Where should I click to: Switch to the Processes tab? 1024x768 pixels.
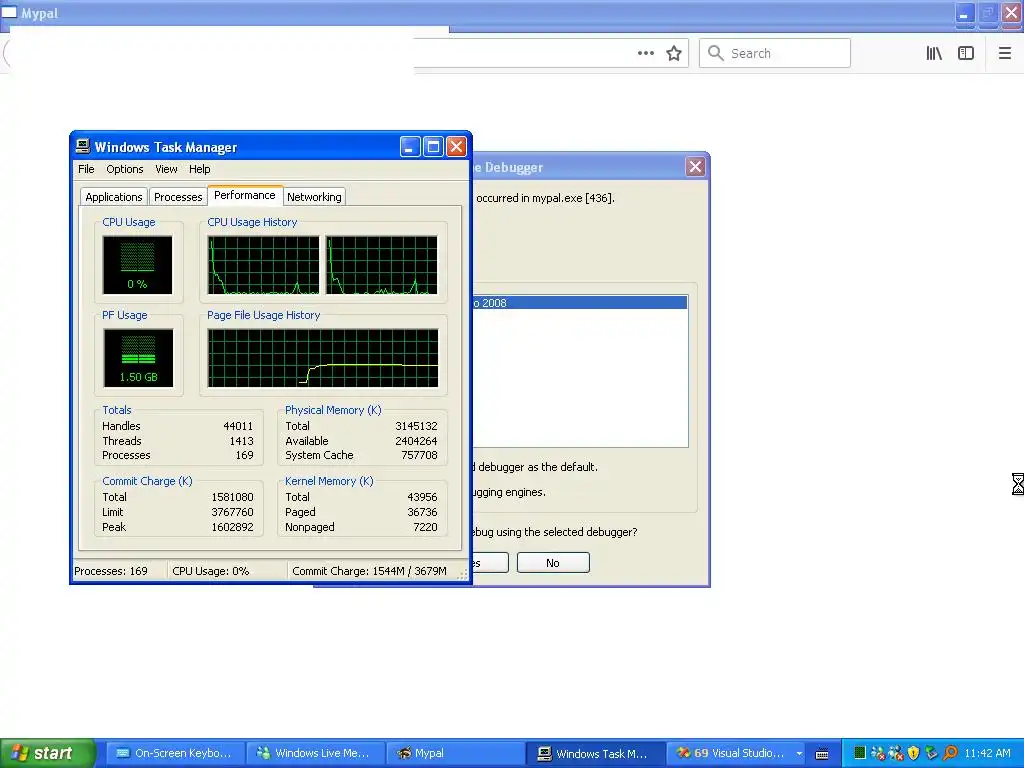pyautogui.click(x=178, y=197)
